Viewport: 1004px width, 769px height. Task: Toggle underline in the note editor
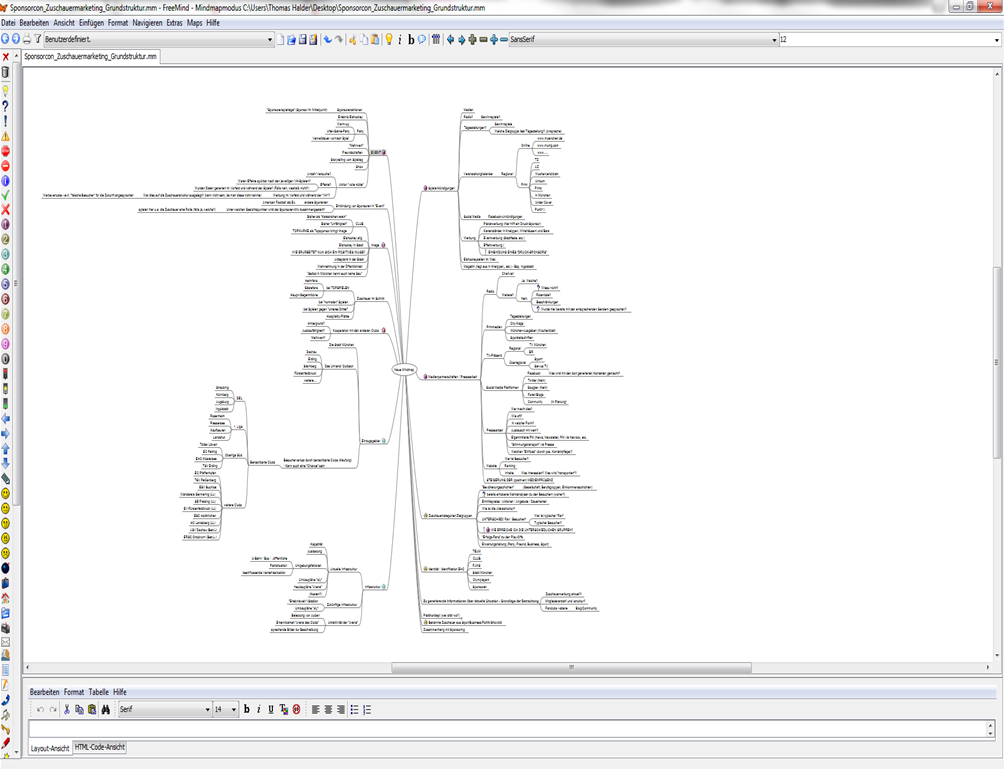click(271, 709)
